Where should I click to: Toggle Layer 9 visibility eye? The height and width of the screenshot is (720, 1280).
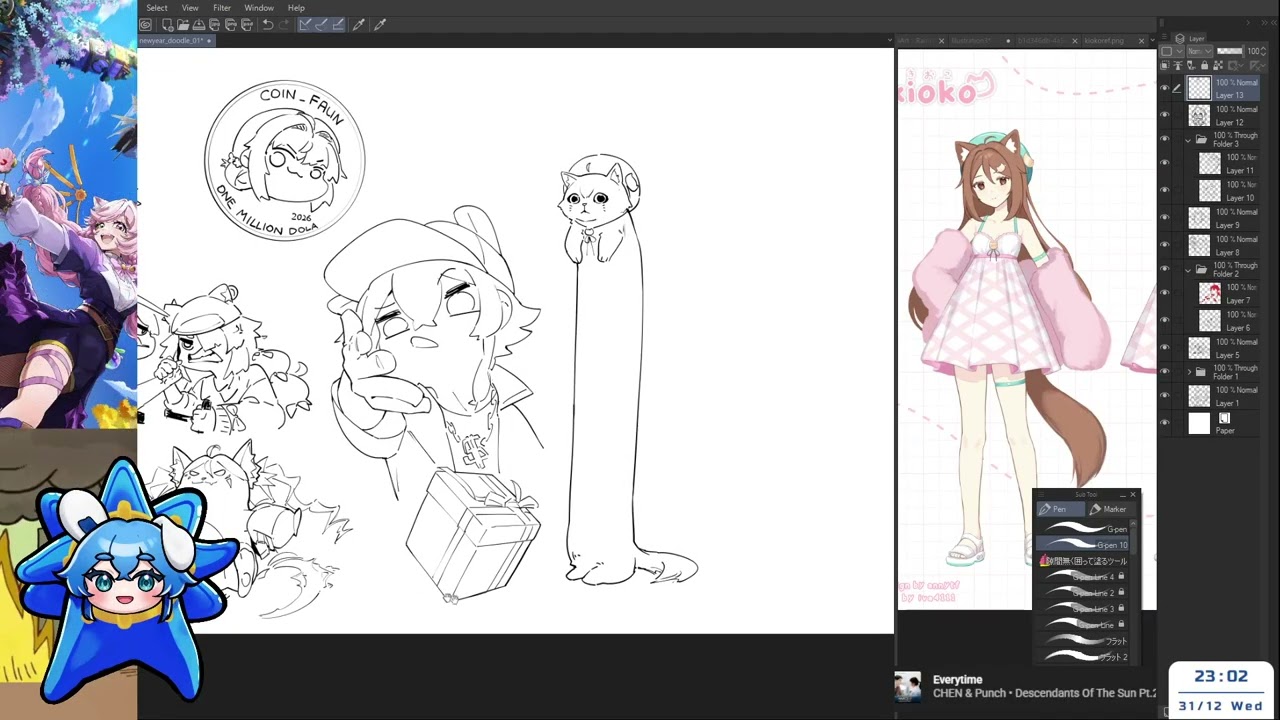(x=1164, y=218)
